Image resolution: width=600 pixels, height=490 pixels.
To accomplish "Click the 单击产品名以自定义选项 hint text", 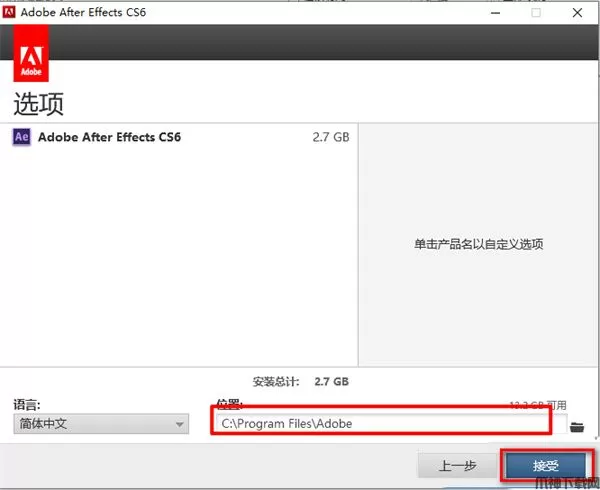I will point(478,244).
